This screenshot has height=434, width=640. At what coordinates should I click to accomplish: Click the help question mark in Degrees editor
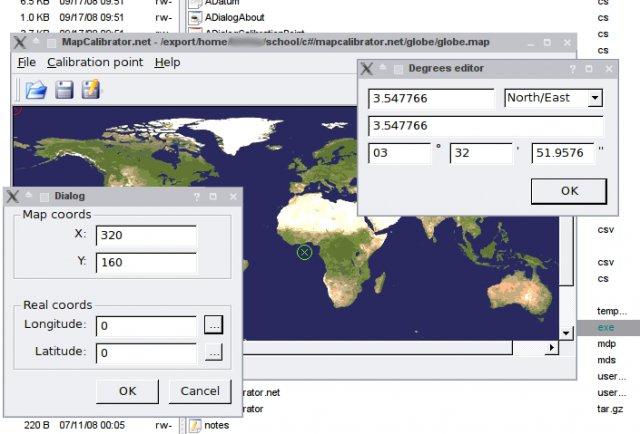[572, 69]
